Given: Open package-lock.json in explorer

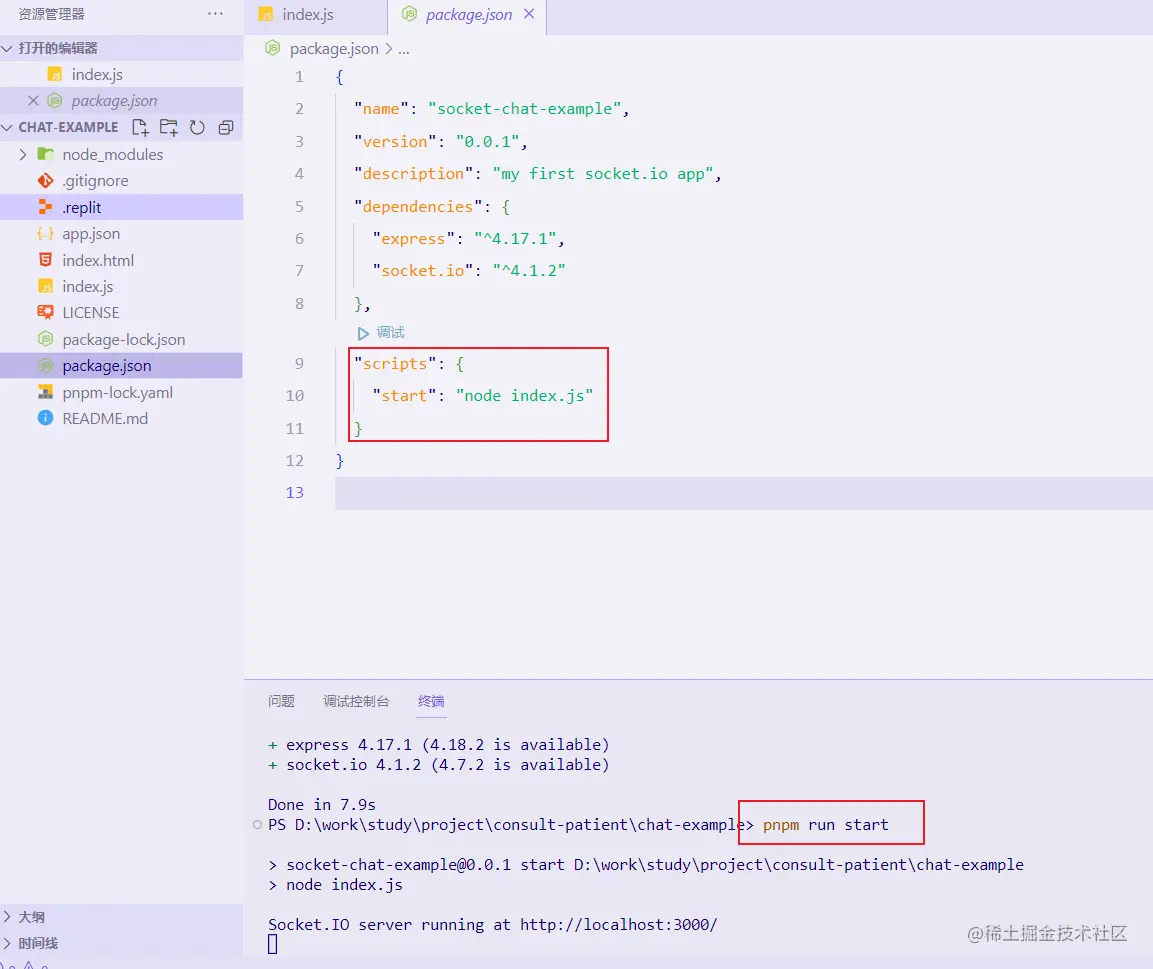Looking at the screenshot, I should tap(121, 340).
